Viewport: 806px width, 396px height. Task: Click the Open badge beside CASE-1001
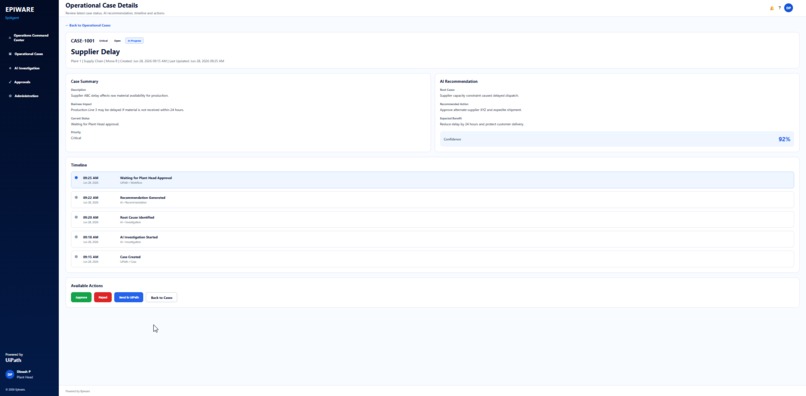click(x=117, y=40)
